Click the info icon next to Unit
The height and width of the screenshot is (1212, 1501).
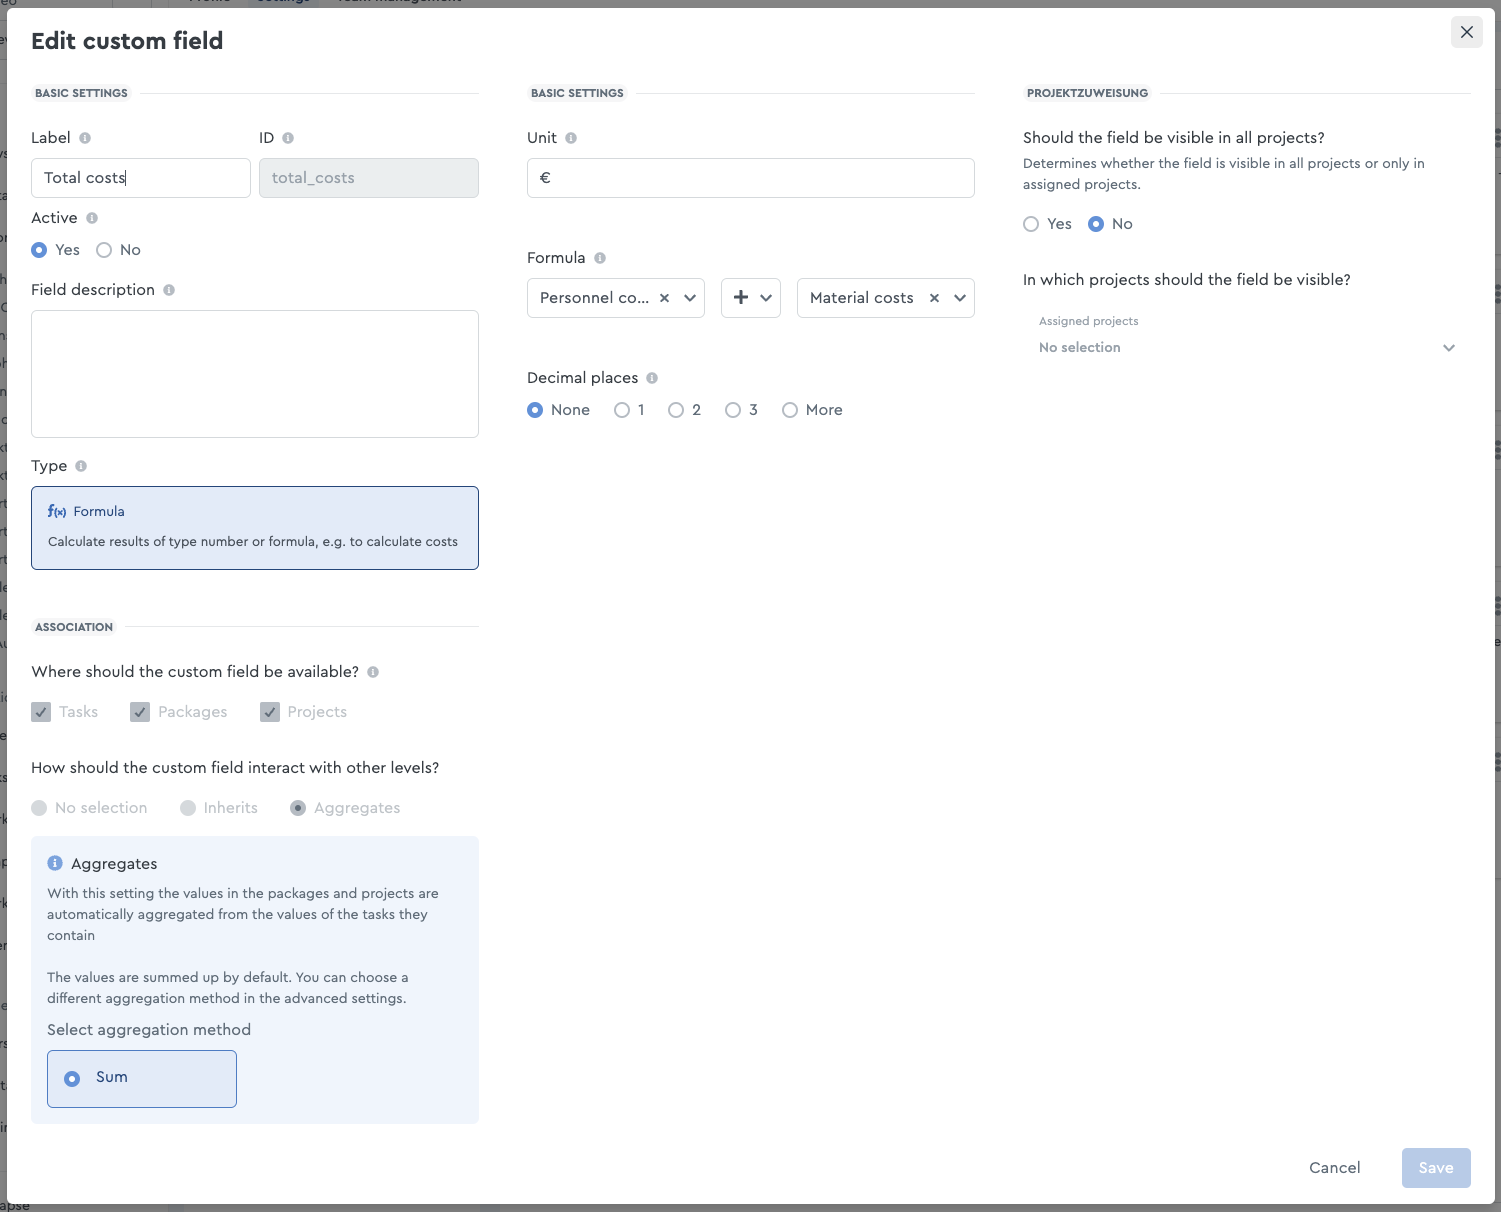pos(571,138)
